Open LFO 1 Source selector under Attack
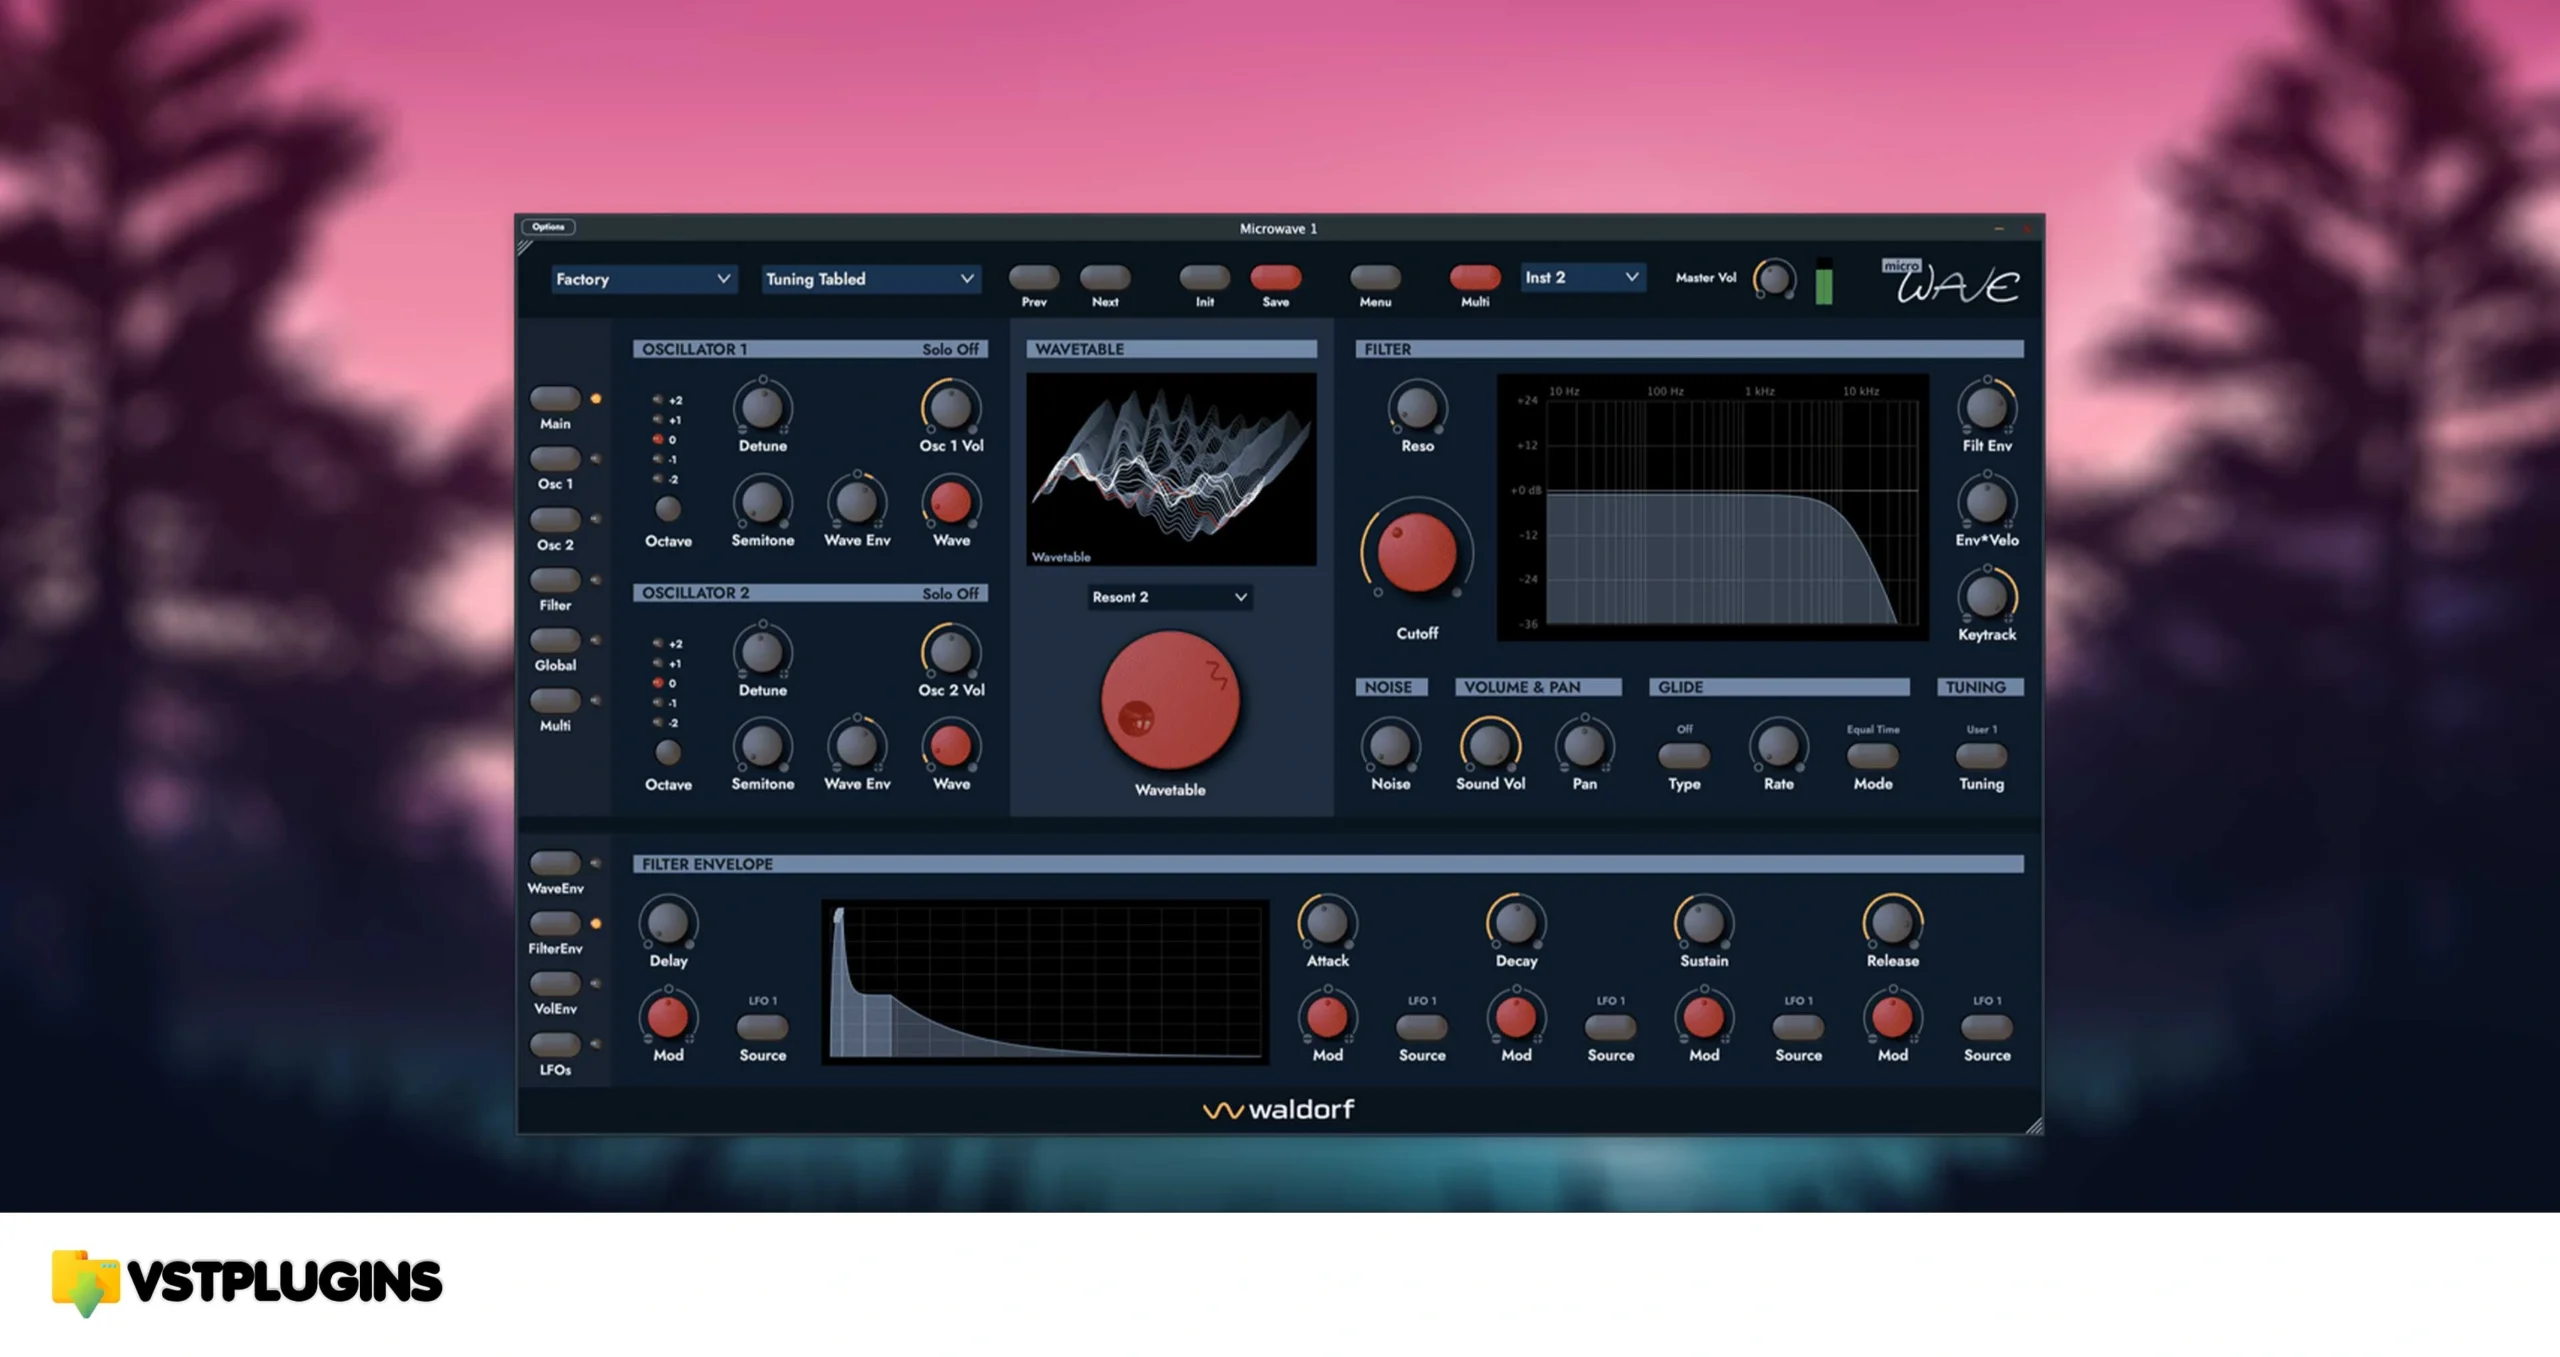 click(x=1421, y=1027)
